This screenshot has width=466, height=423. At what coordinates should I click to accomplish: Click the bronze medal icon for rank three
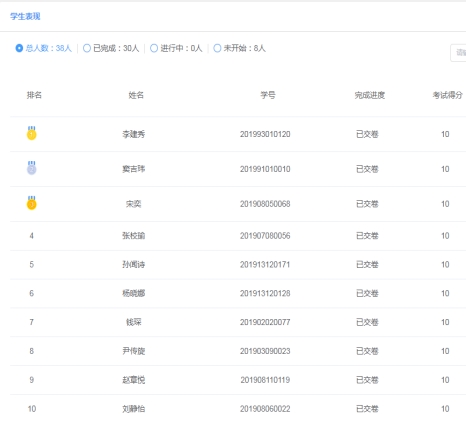click(32, 203)
